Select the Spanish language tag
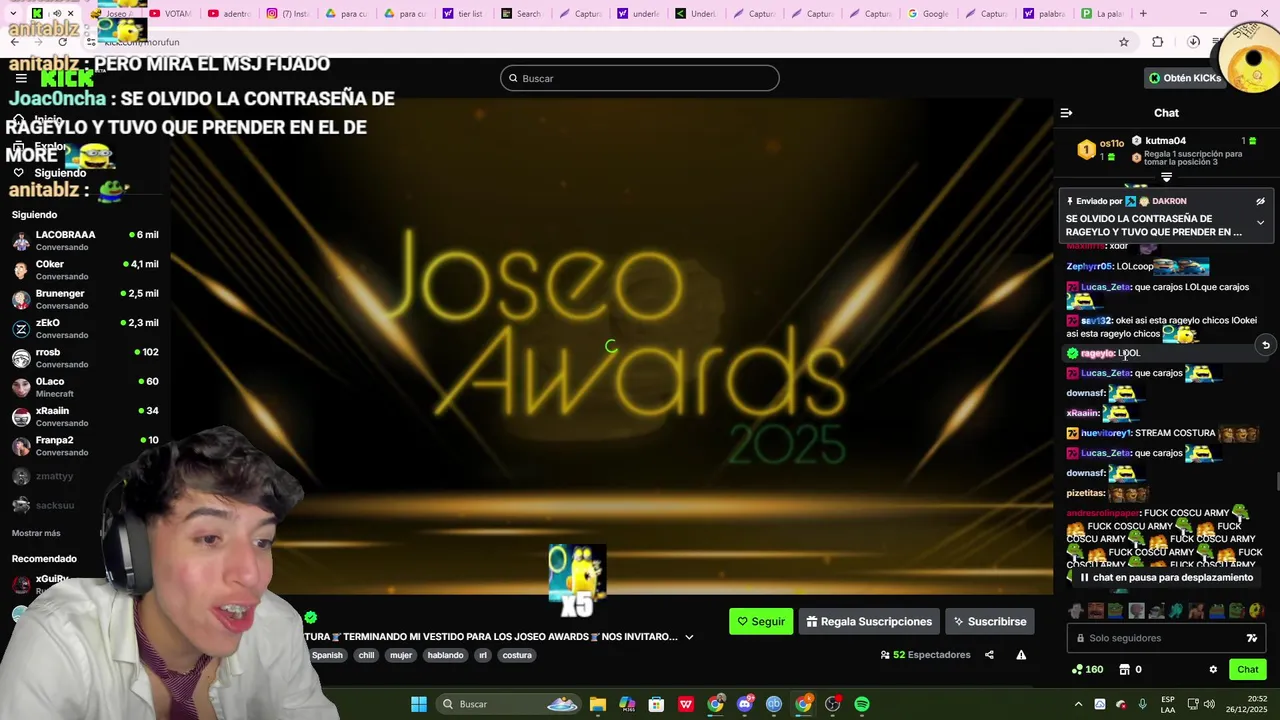 pos(327,655)
